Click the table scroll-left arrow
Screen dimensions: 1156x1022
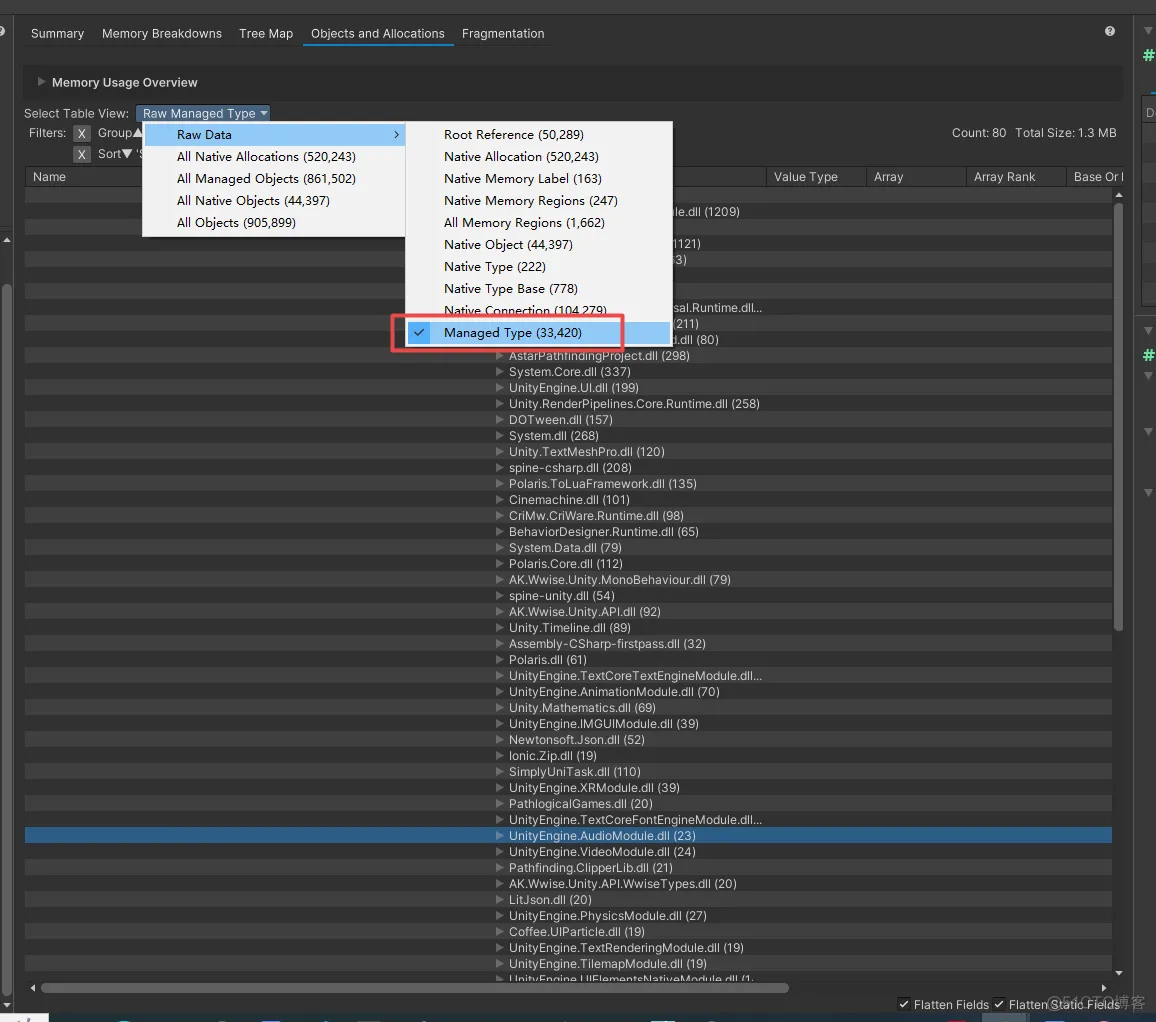32,988
